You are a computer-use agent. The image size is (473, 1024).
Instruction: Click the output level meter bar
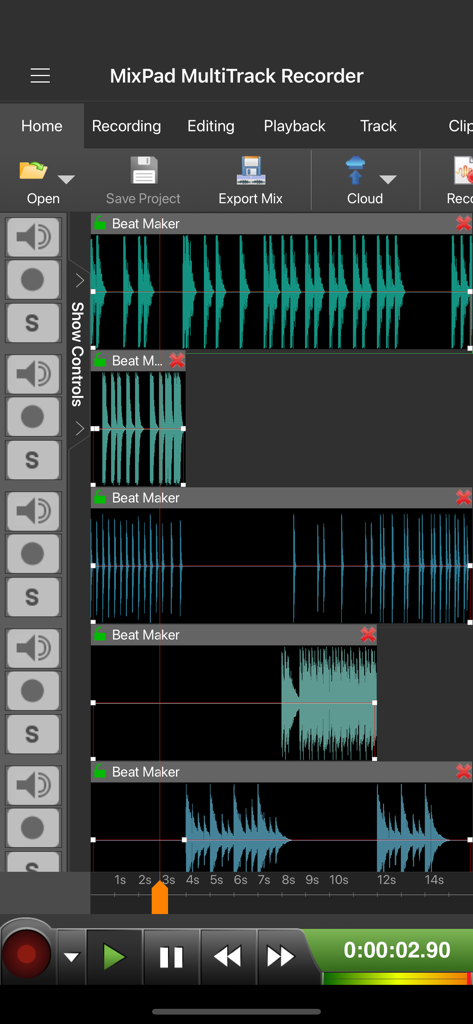point(397,978)
